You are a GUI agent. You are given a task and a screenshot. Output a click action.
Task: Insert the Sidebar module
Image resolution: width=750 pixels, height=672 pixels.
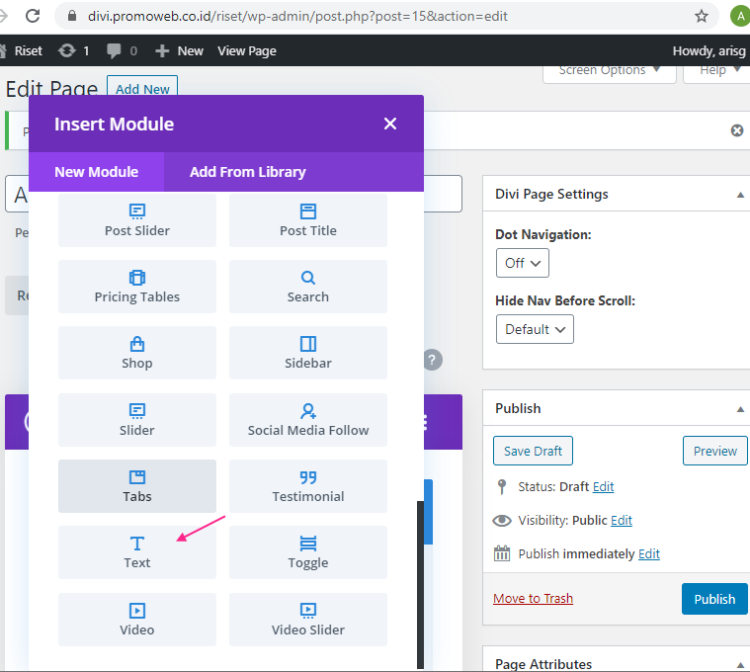pyautogui.click(x=308, y=353)
